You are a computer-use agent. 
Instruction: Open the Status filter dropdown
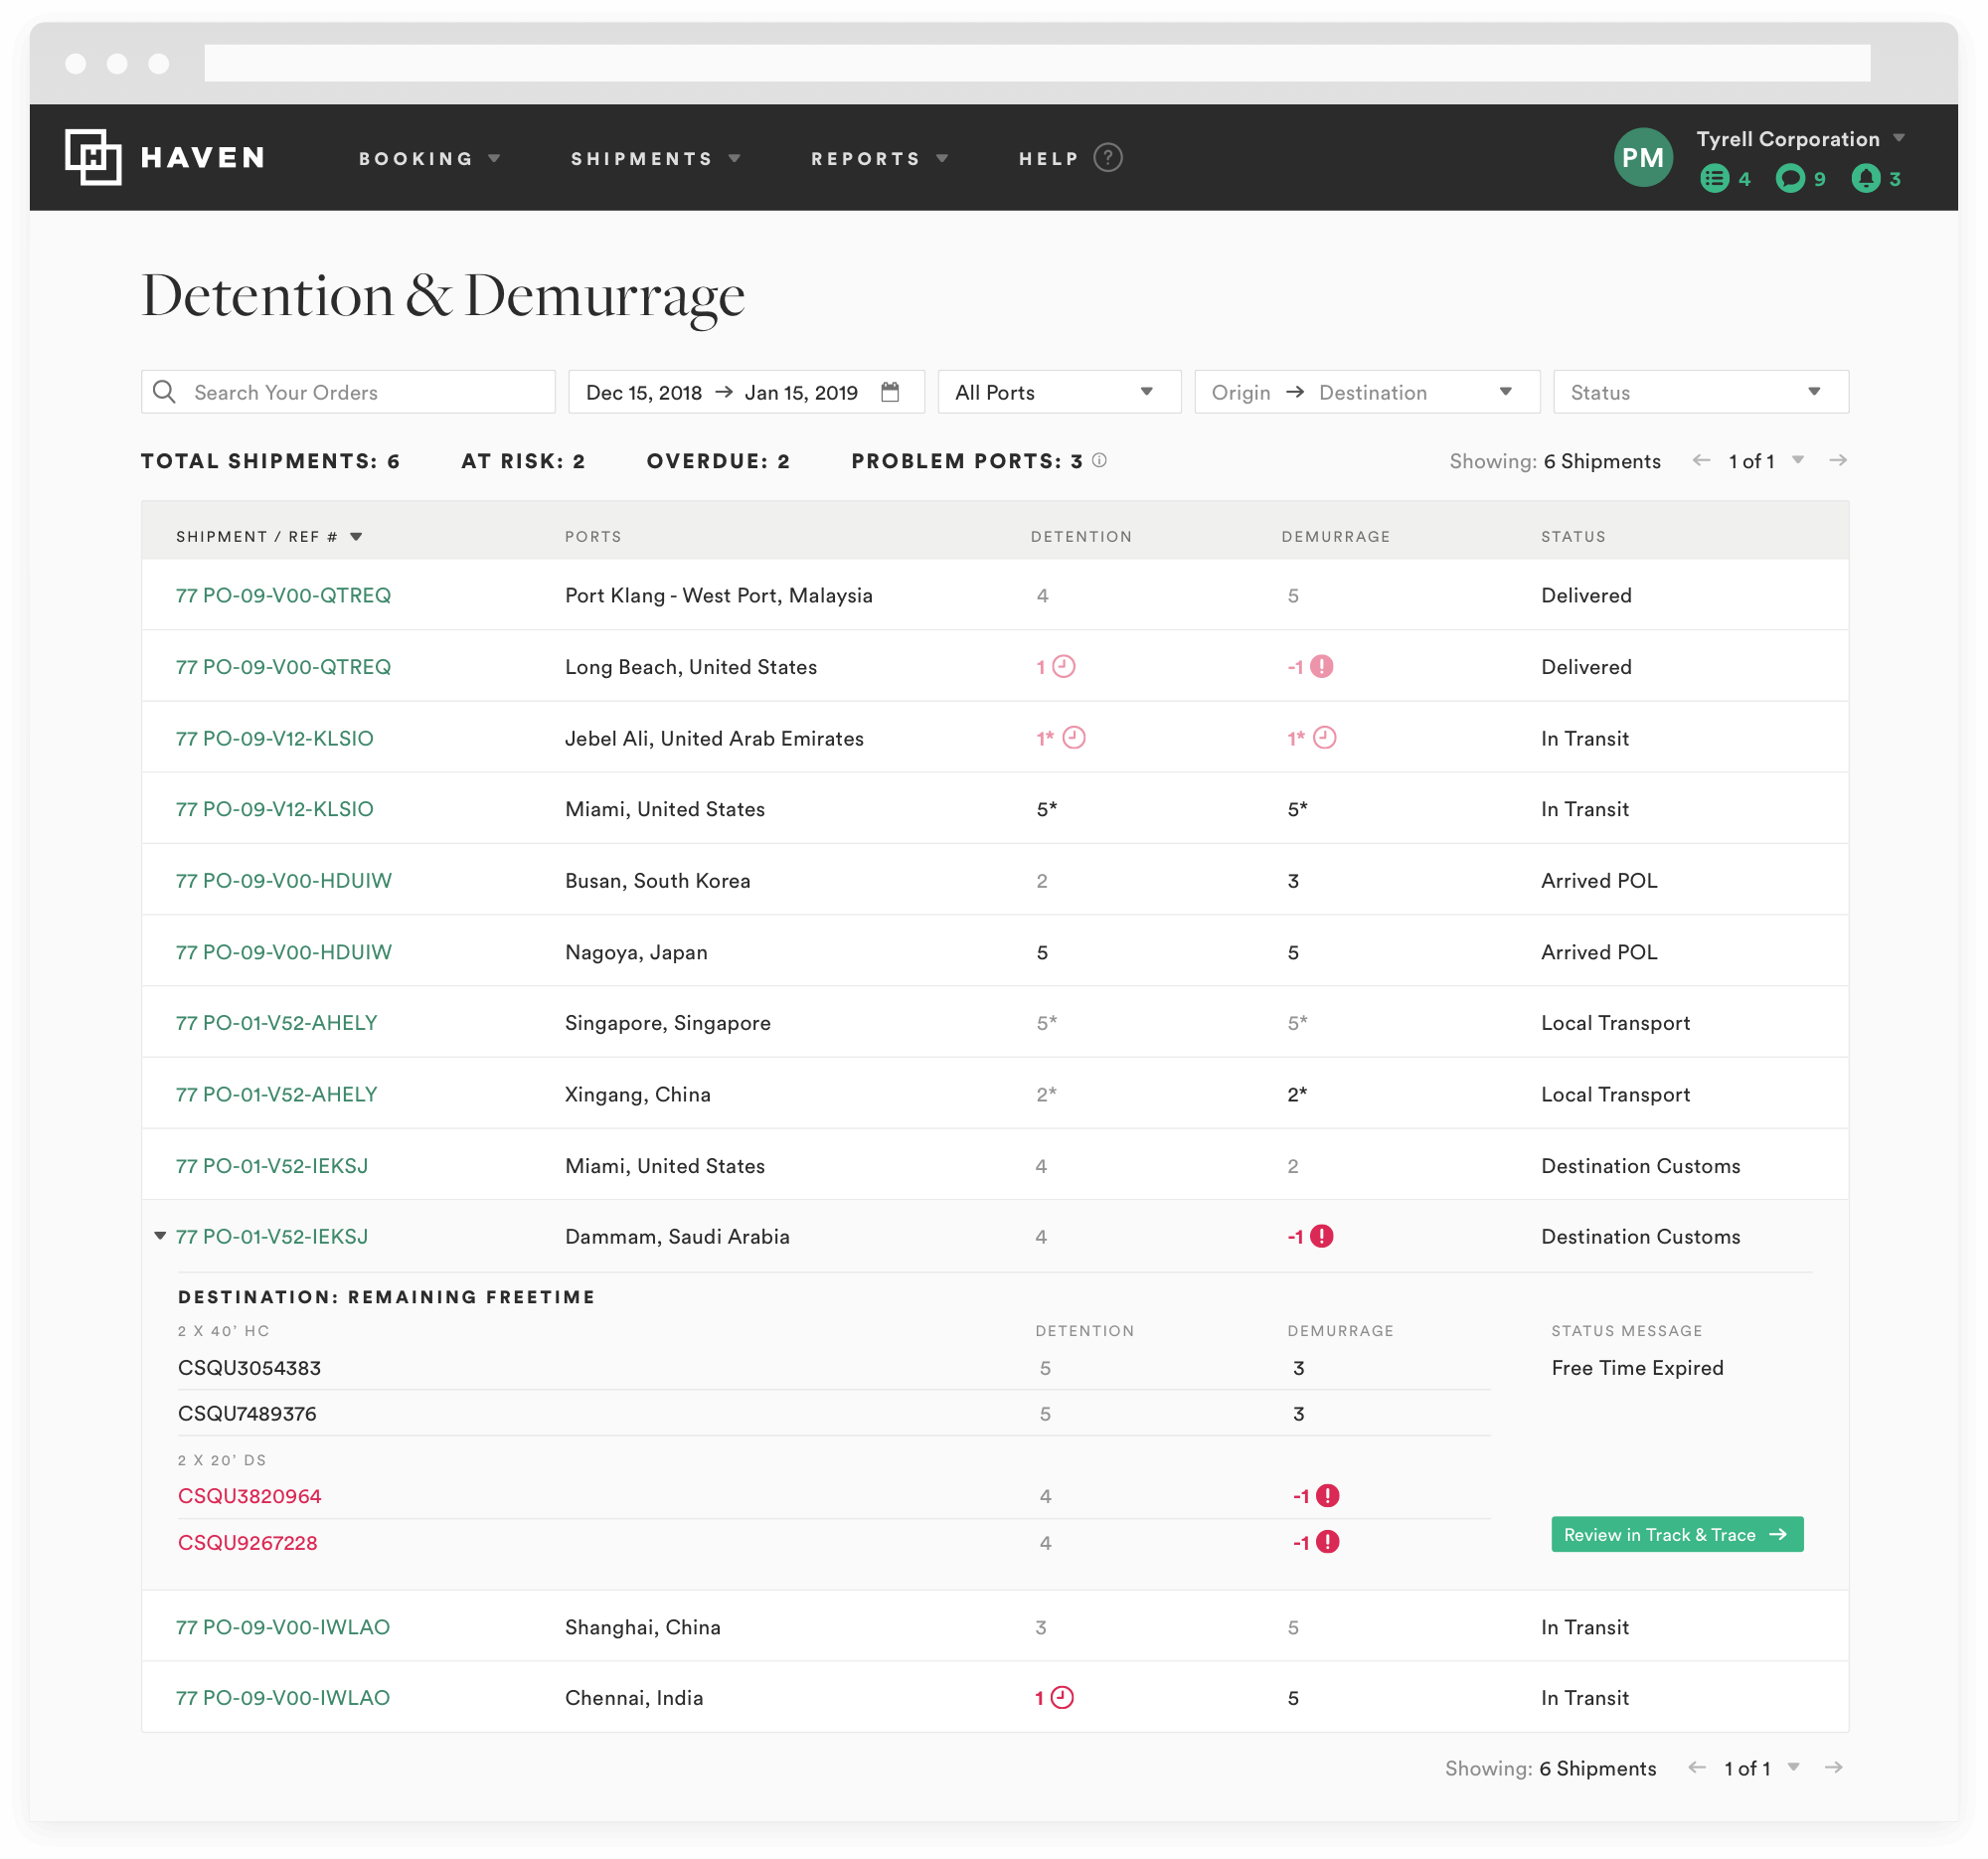coord(1701,392)
